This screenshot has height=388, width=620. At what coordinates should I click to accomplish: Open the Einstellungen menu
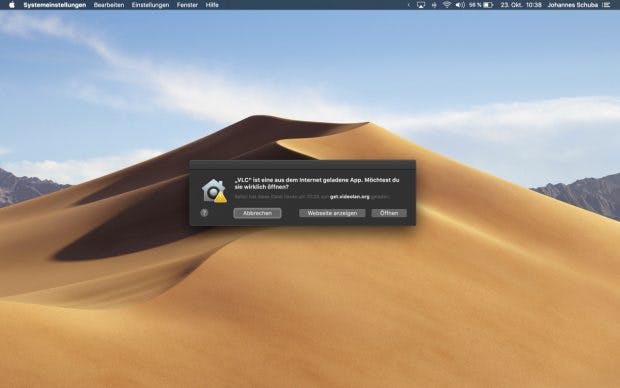(x=150, y=5)
